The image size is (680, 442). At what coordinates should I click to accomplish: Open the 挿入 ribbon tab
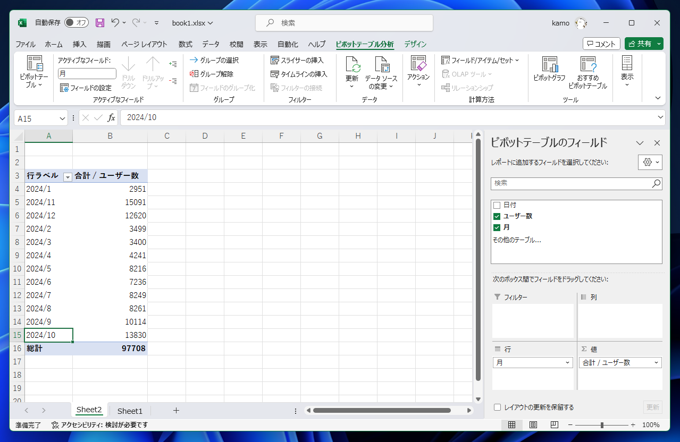coord(79,44)
